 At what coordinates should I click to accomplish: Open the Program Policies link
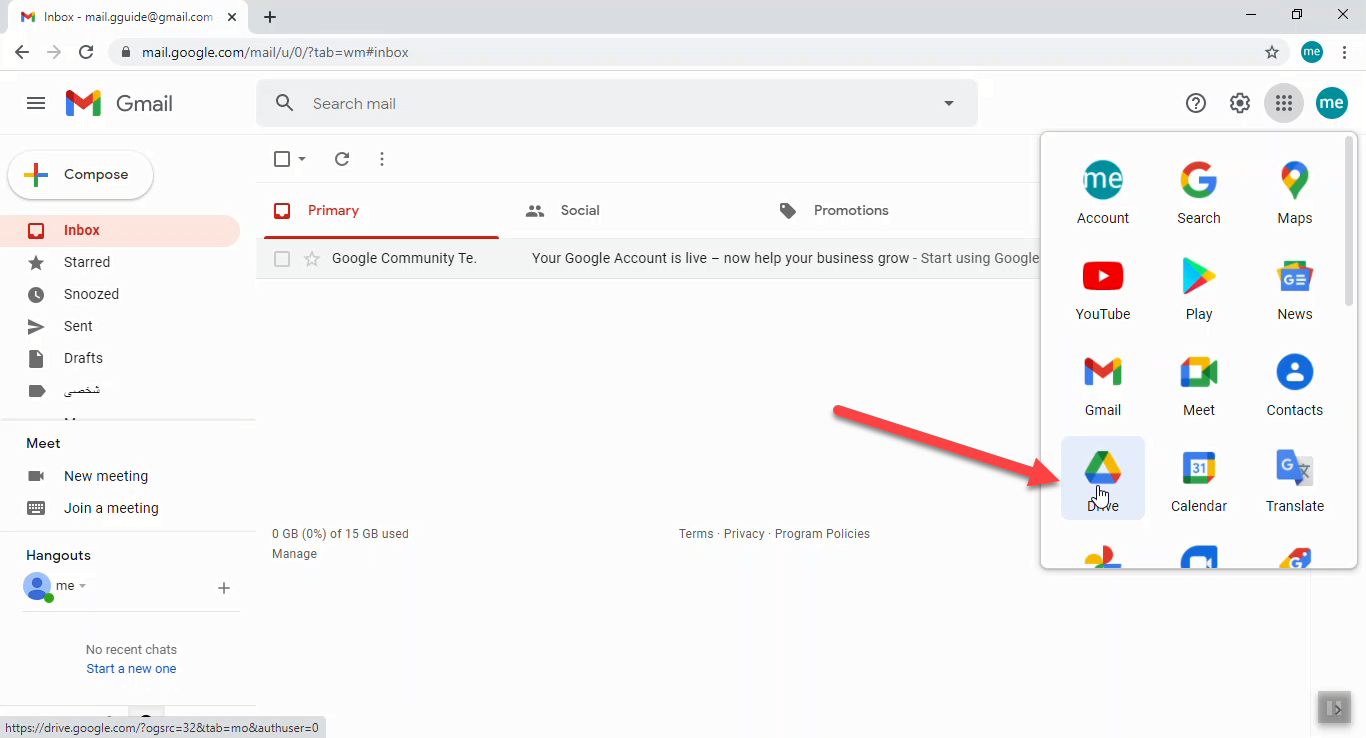(x=822, y=533)
